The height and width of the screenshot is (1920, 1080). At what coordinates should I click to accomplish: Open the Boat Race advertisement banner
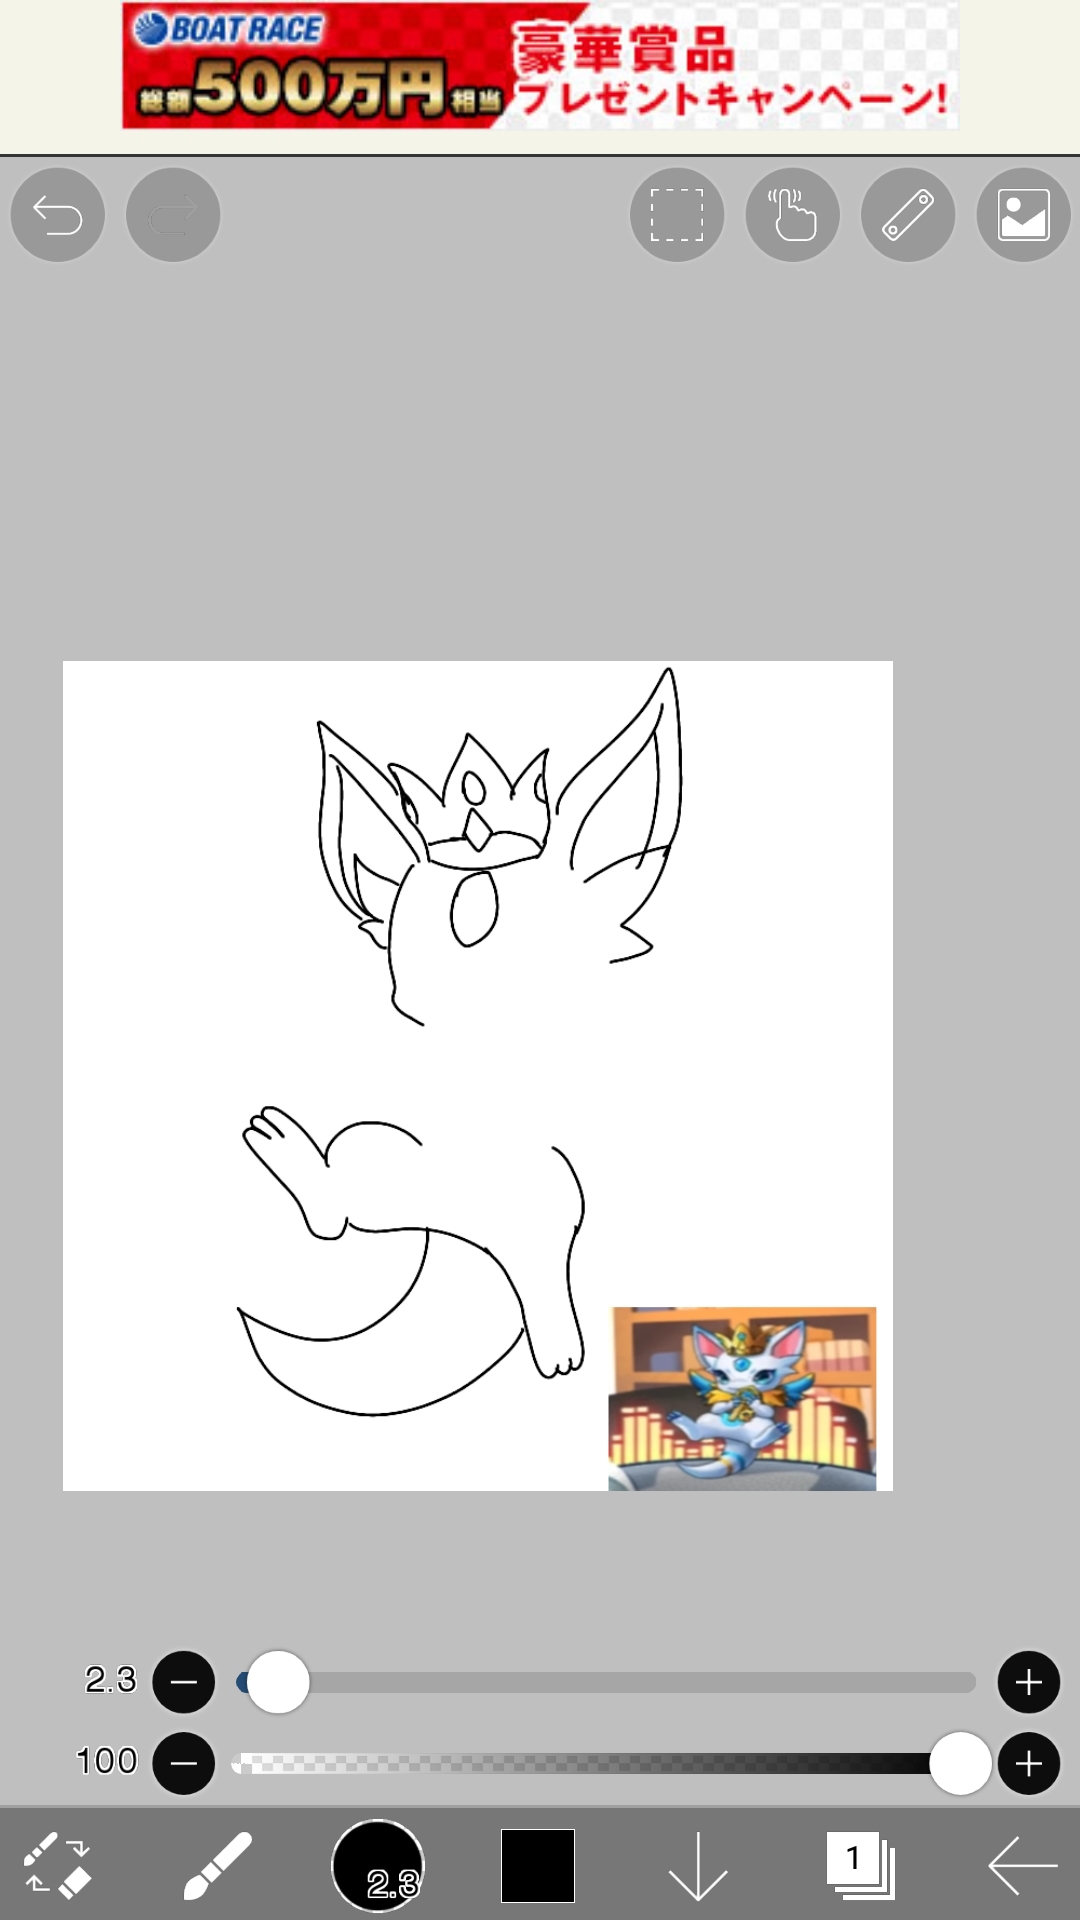(x=540, y=66)
